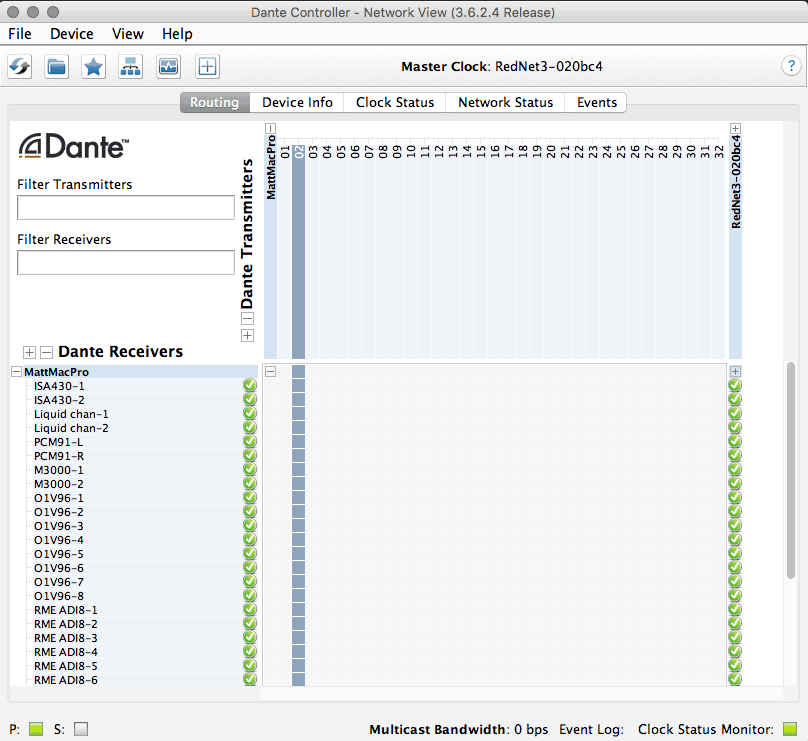Click the vertical scrollbar of receiver list
This screenshot has width=808, height=741.
(790, 470)
